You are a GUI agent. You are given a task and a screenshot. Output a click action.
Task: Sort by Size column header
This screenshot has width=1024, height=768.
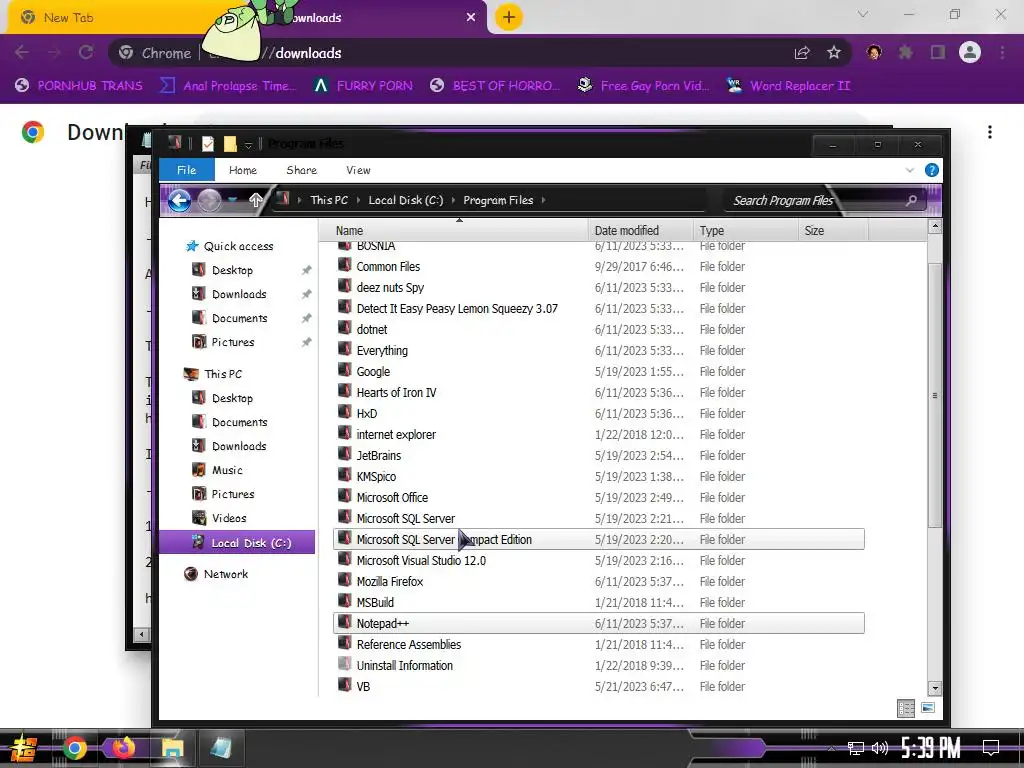pyautogui.click(x=833, y=231)
